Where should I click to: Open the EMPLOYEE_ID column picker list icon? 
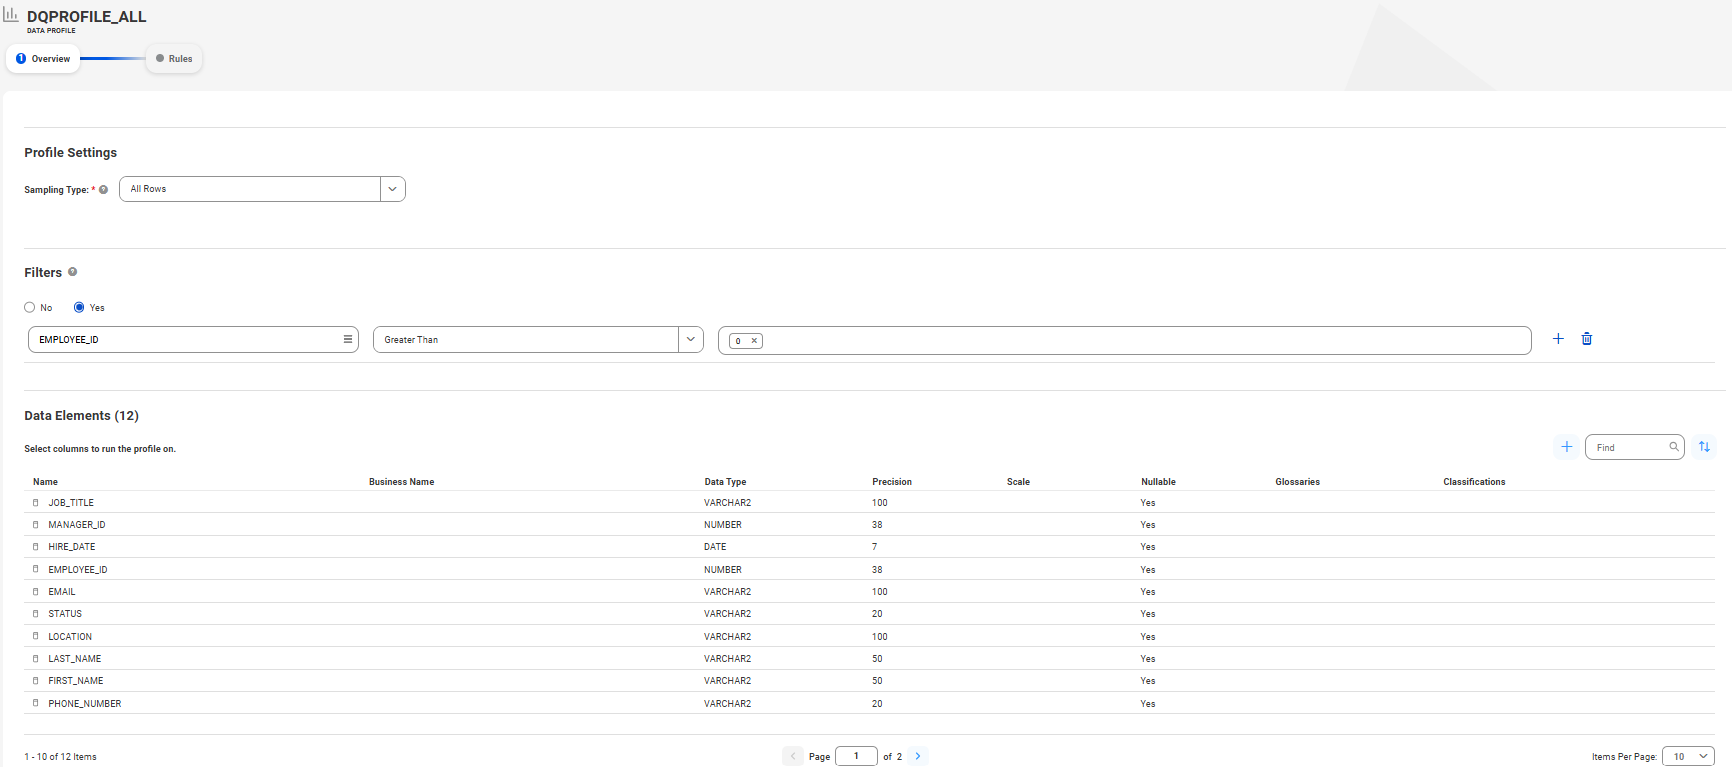348,339
